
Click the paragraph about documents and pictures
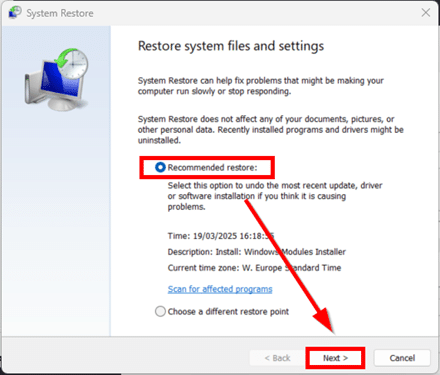tap(271, 130)
